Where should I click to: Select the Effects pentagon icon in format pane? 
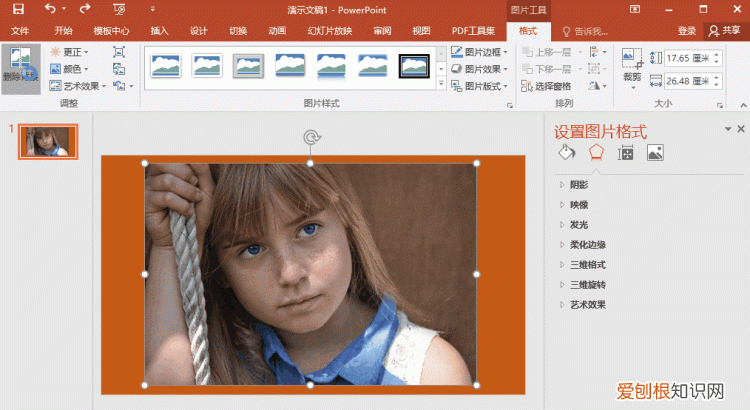pyautogui.click(x=596, y=153)
